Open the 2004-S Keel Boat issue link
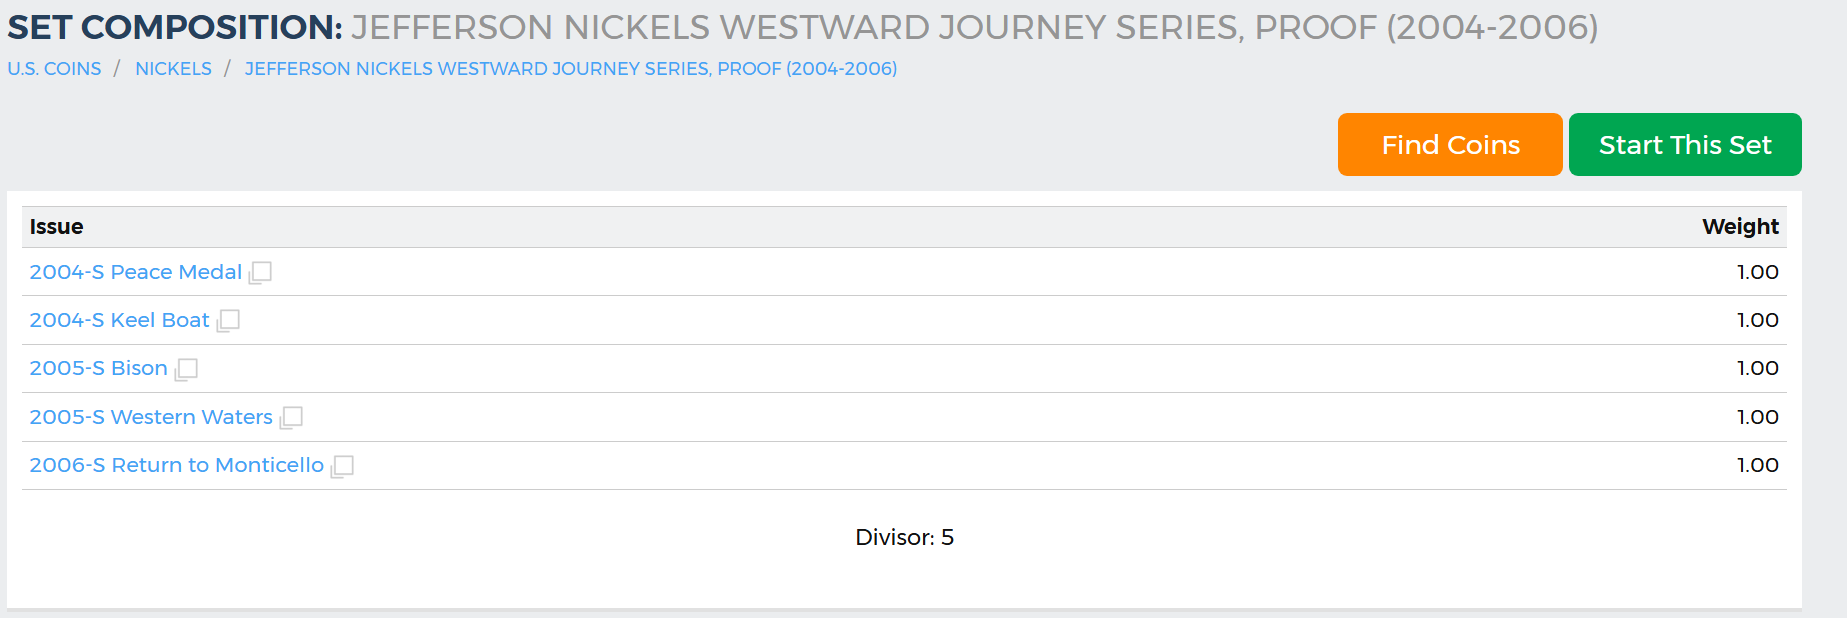This screenshot has width=1847, height=618. tap(119, 320)
